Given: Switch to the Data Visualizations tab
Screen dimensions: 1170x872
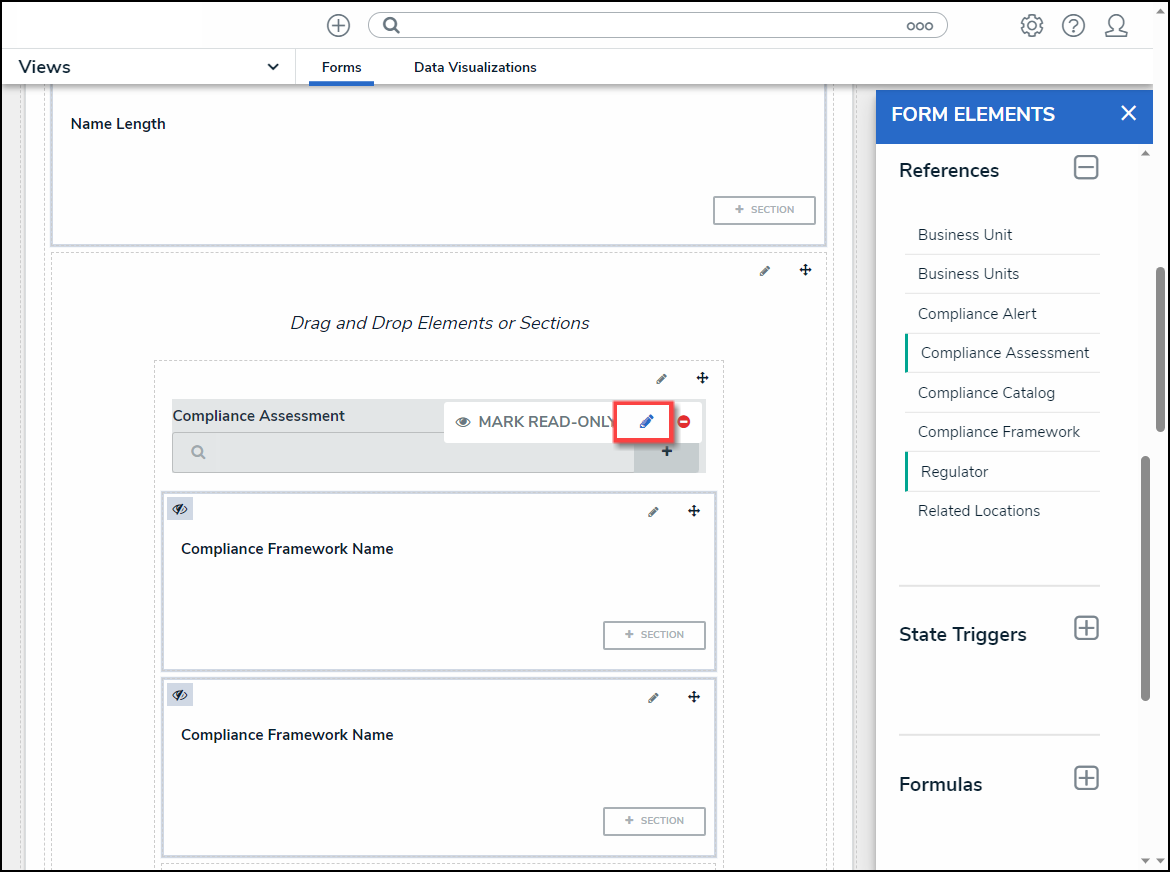Looking at the screenshot, I should [475, 67].
